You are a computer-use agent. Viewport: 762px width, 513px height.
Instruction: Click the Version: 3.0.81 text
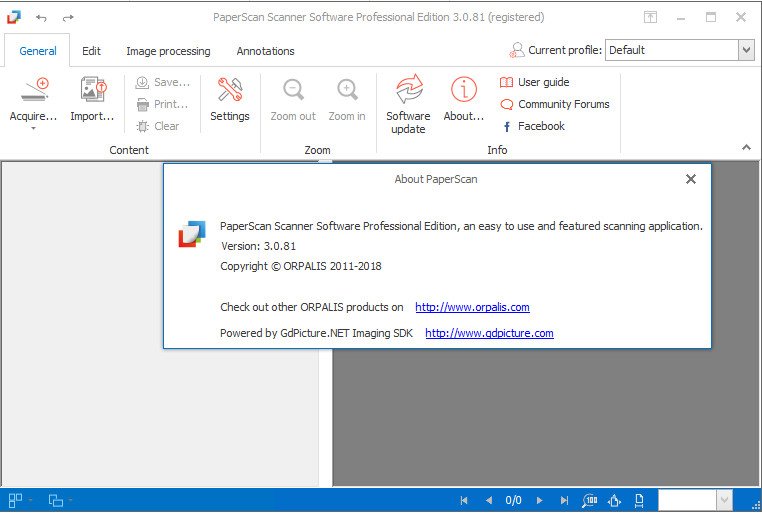[x=259, y=246]
